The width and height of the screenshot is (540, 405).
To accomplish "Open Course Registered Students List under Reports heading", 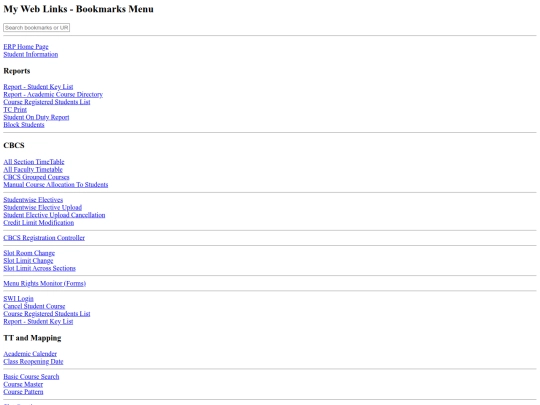I will 47,102.
